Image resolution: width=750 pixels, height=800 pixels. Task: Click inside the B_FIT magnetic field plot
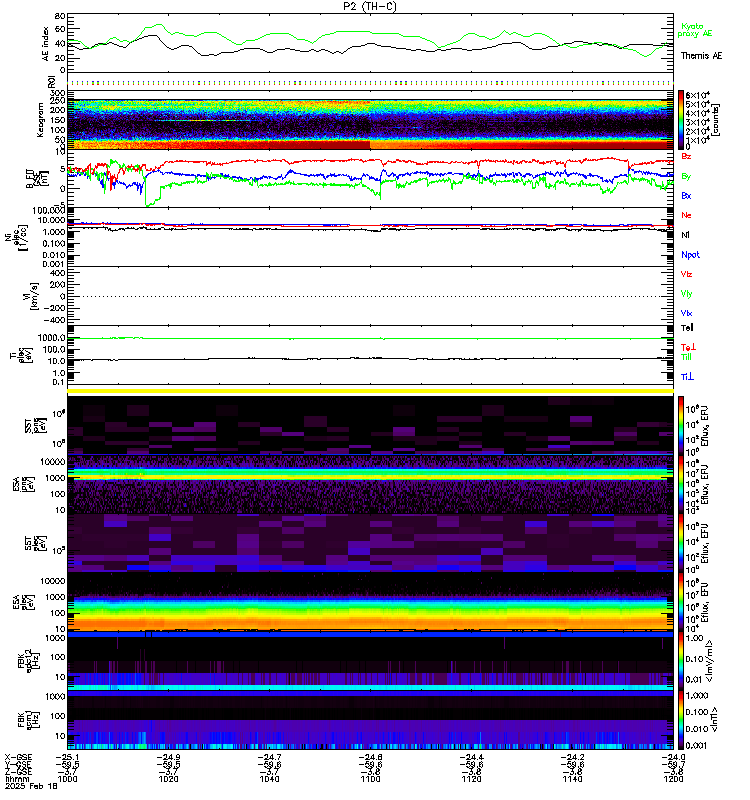[x=370, y=179]
